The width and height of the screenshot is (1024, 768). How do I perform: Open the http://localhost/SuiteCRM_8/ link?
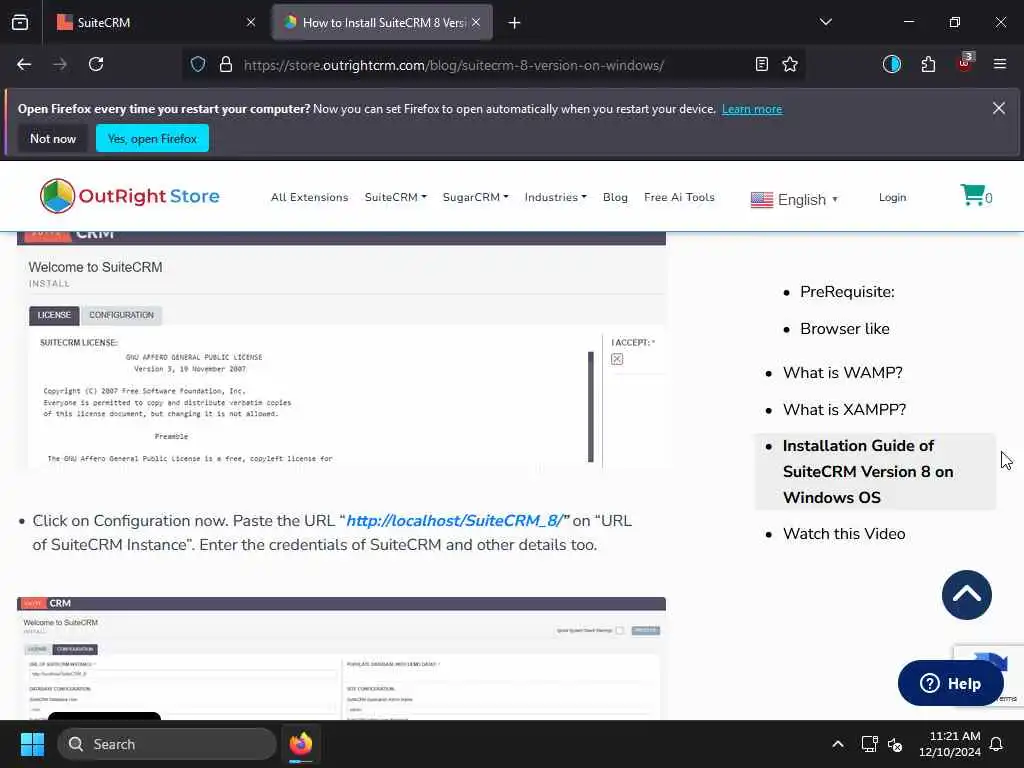tap(455, 520)
